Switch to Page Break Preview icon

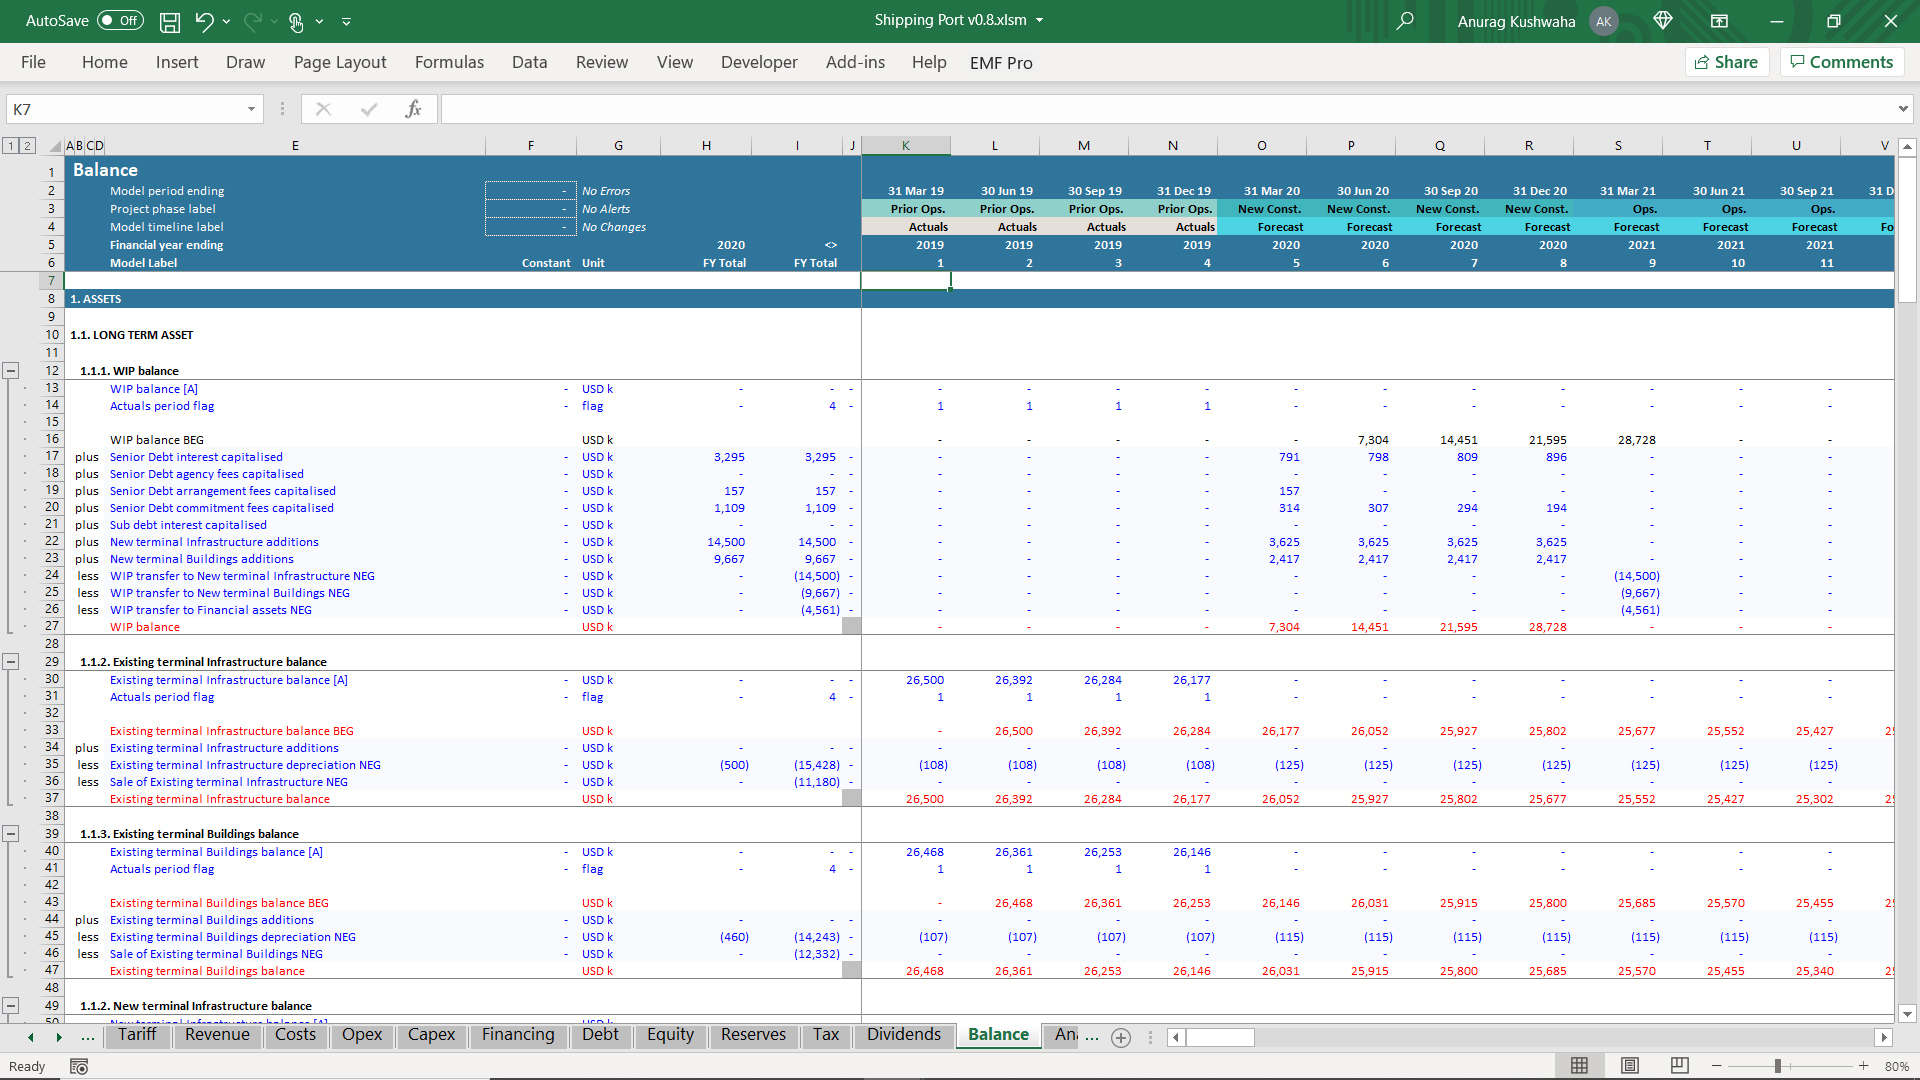coord(1679,1066)
